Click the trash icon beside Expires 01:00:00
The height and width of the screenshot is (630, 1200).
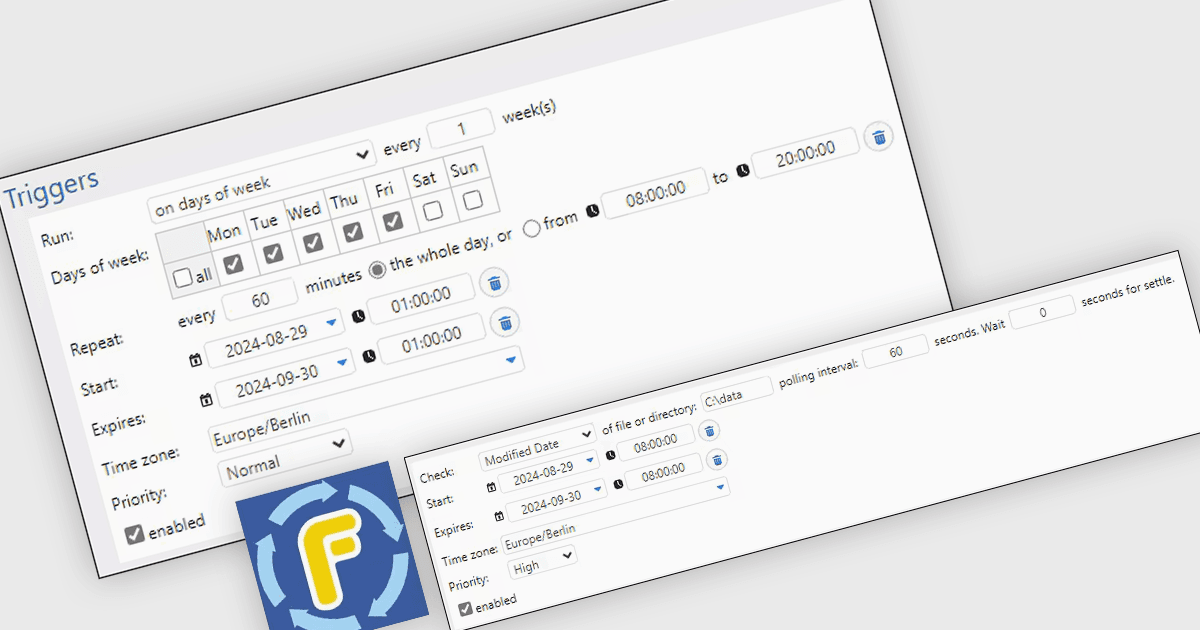506,322
